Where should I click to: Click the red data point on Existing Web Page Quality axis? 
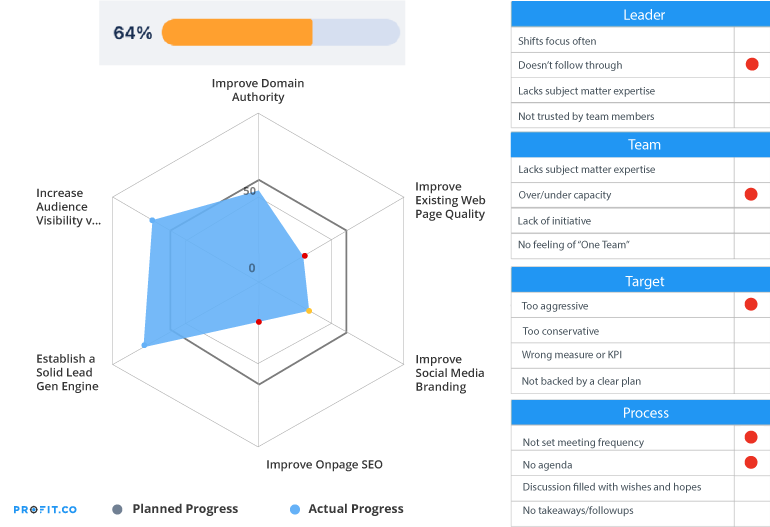(x=304, y=256)
